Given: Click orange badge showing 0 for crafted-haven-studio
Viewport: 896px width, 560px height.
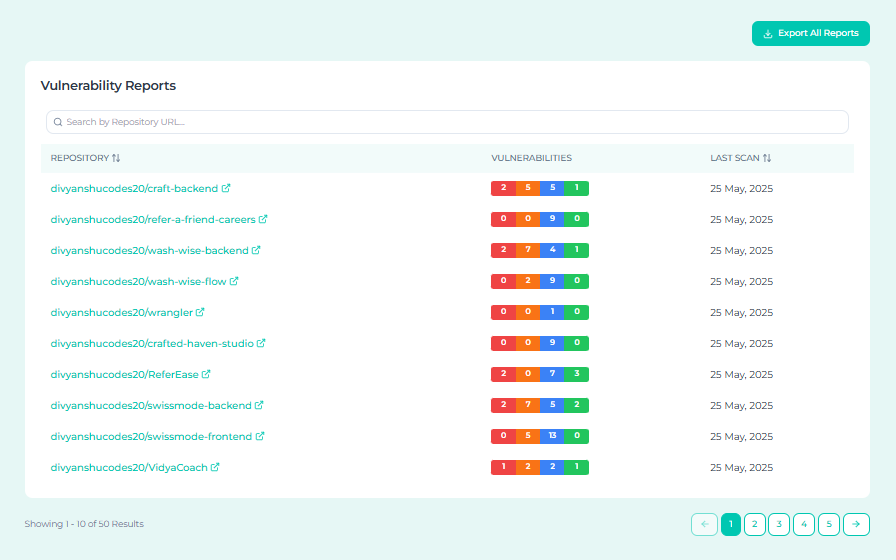Looking at the screenshot, I should coord(528,343).
